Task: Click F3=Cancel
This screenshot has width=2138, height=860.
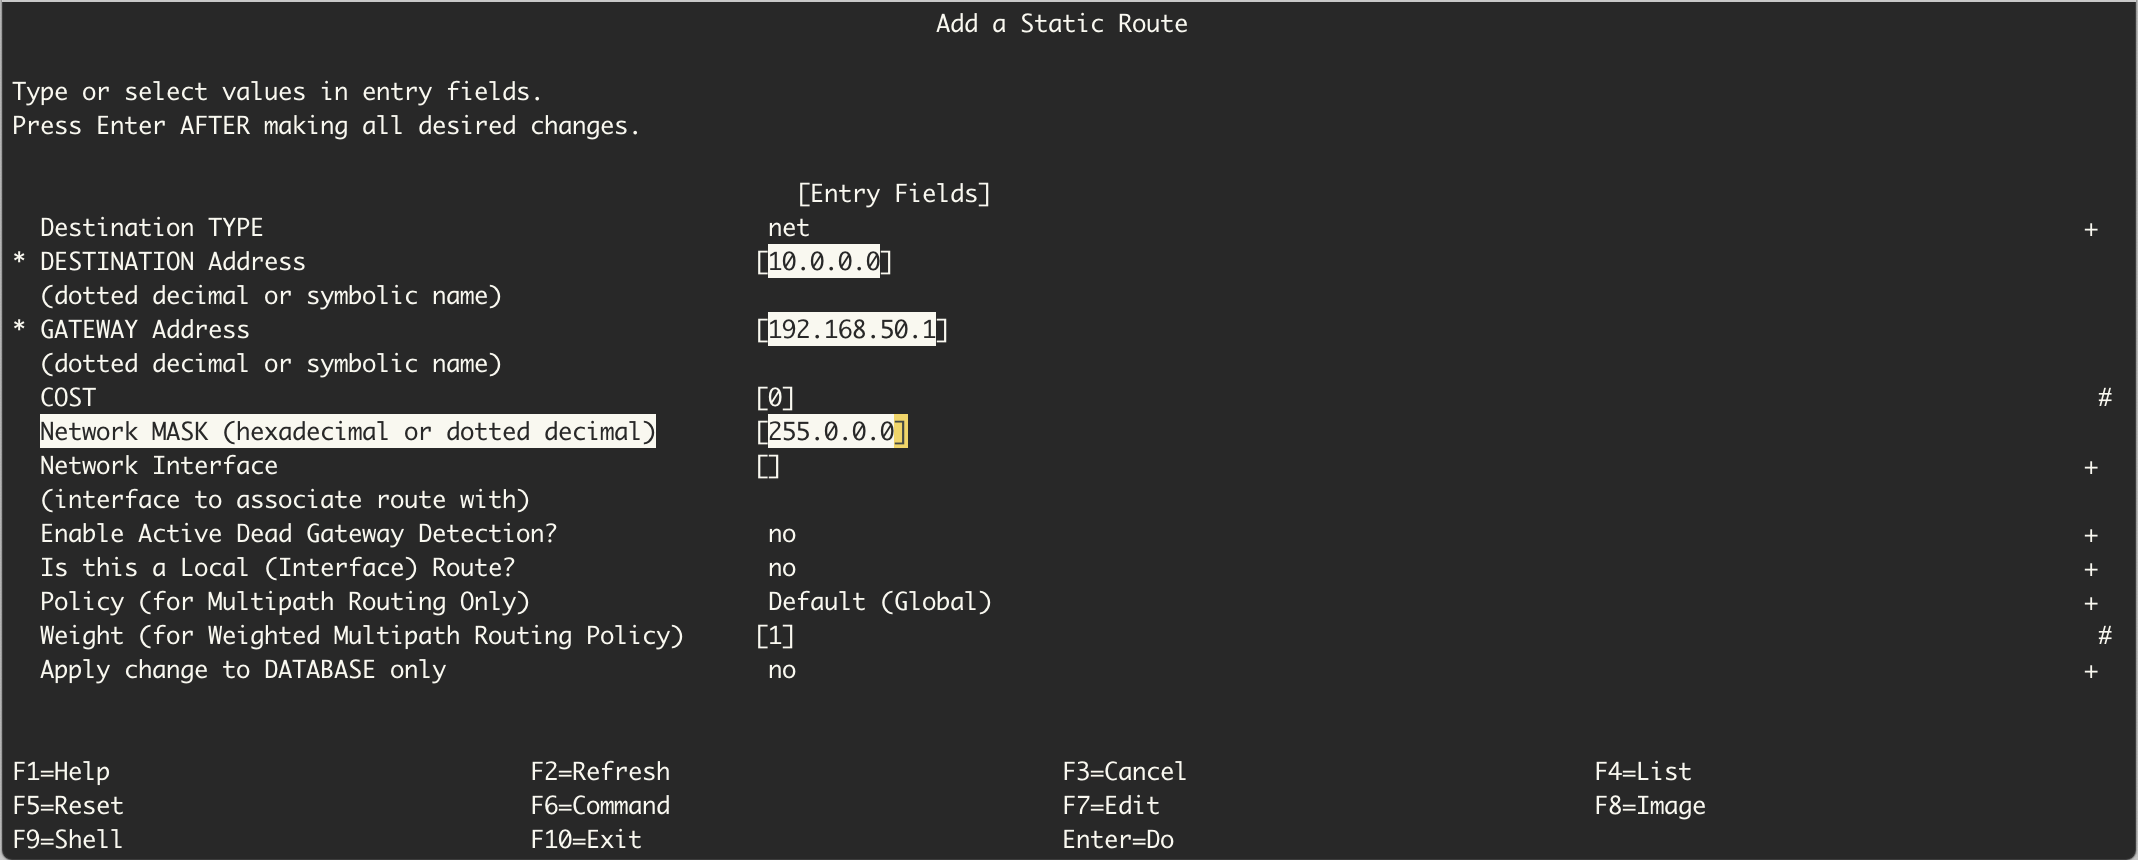Action: 1124,772
